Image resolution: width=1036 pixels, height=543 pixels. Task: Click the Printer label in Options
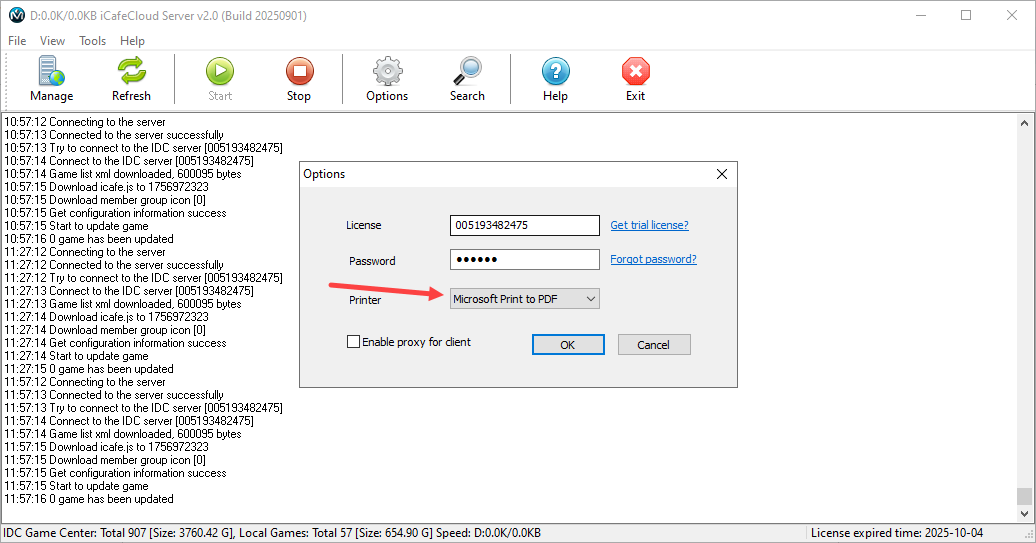(365, 300)
